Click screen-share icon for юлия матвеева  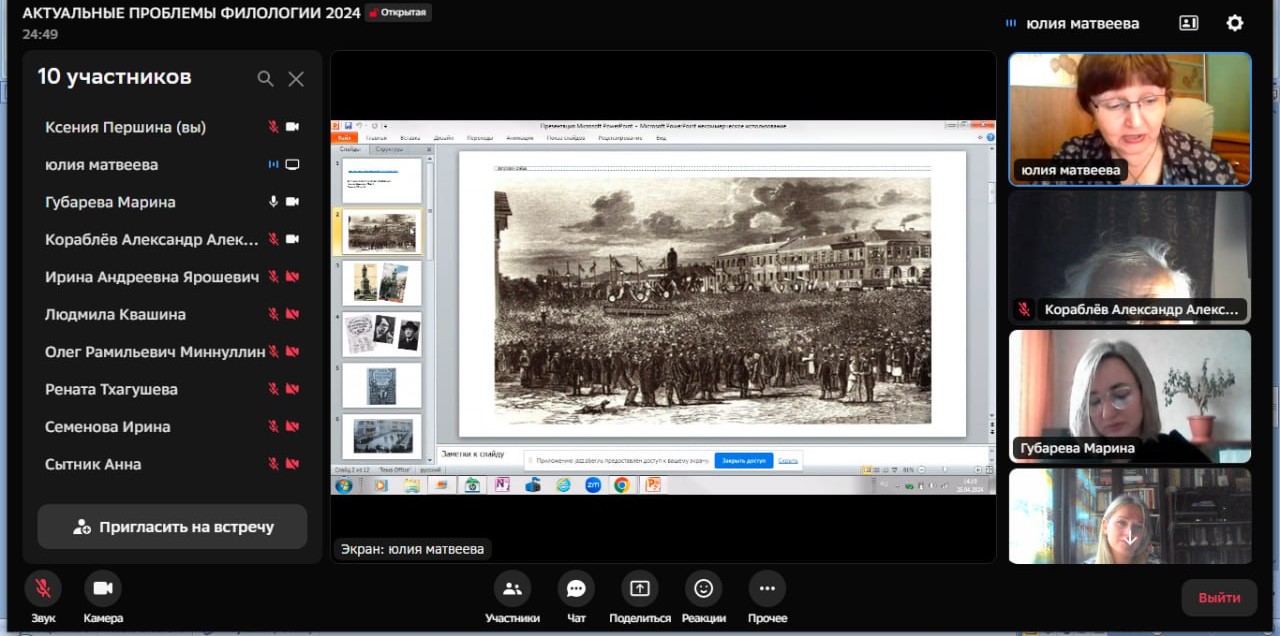click(292, 164)
